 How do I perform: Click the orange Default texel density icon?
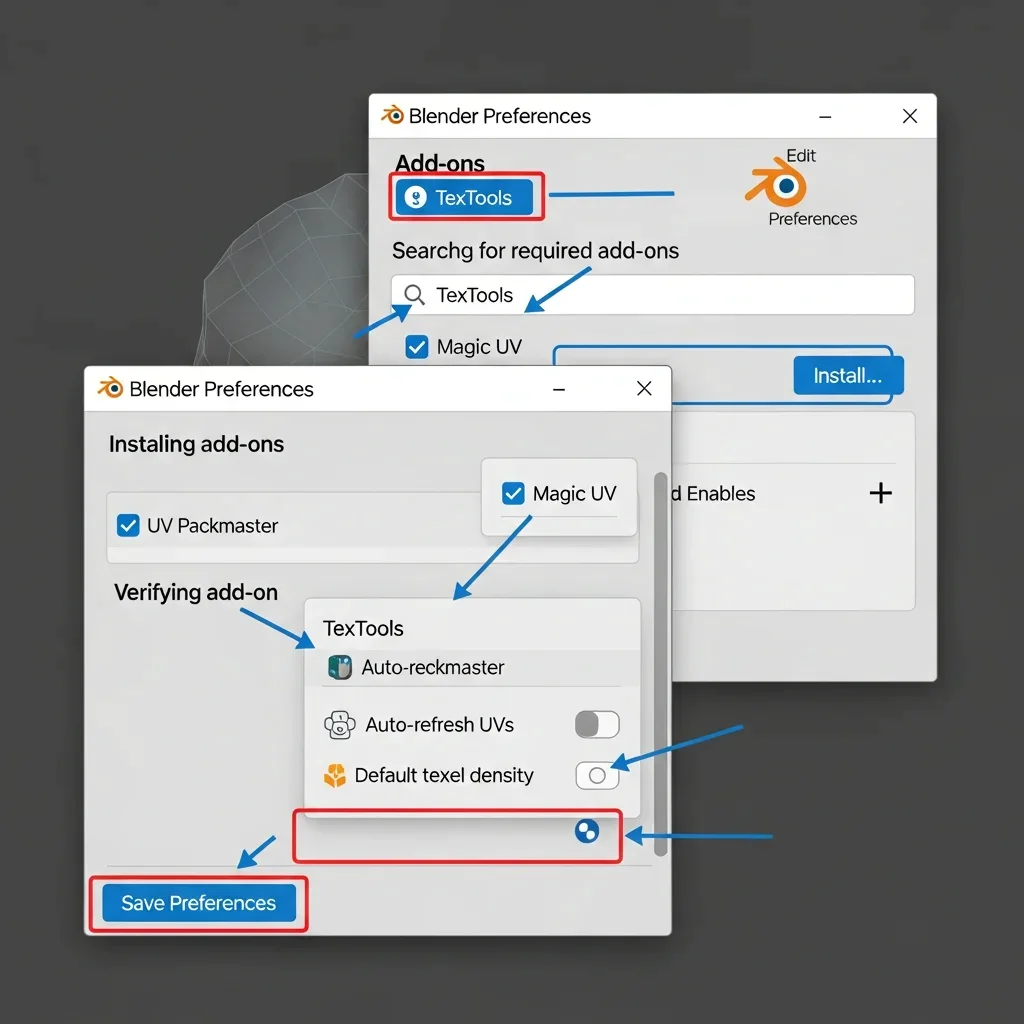(x=336, y=776)
